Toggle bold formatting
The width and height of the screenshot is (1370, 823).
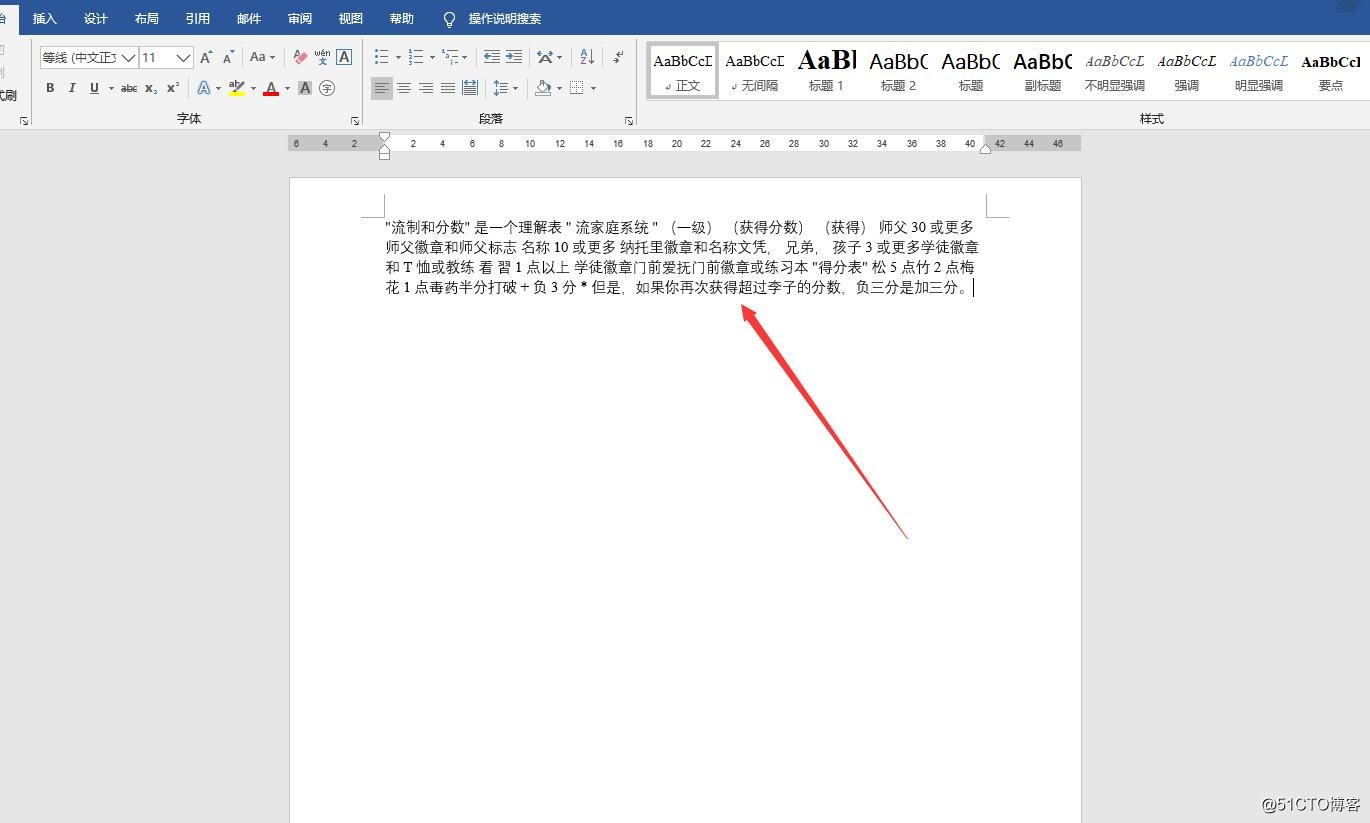[x=50, y=88]
